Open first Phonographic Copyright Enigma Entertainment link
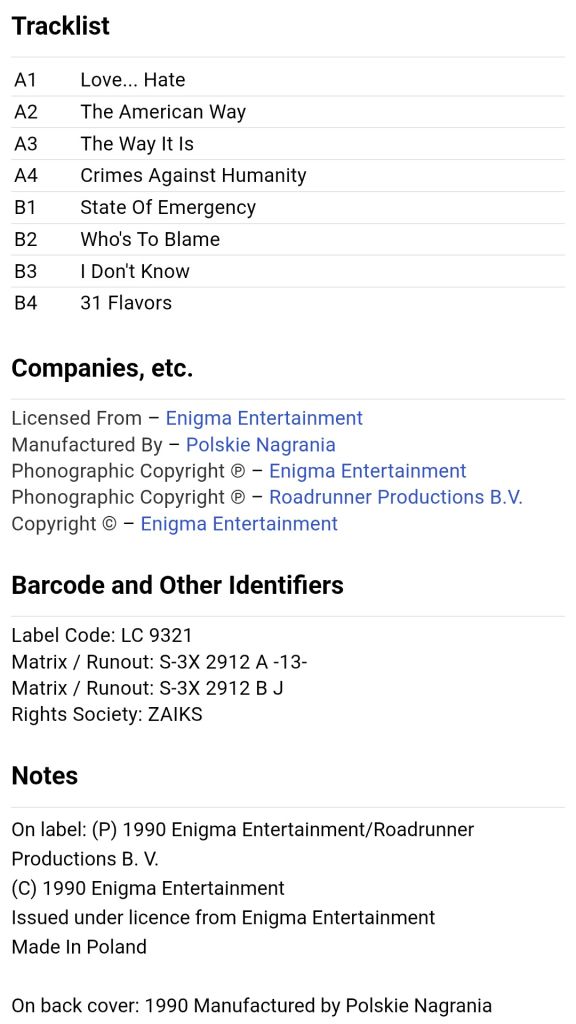The height and width of the screenshot is (1024, 576). [368, 471]
